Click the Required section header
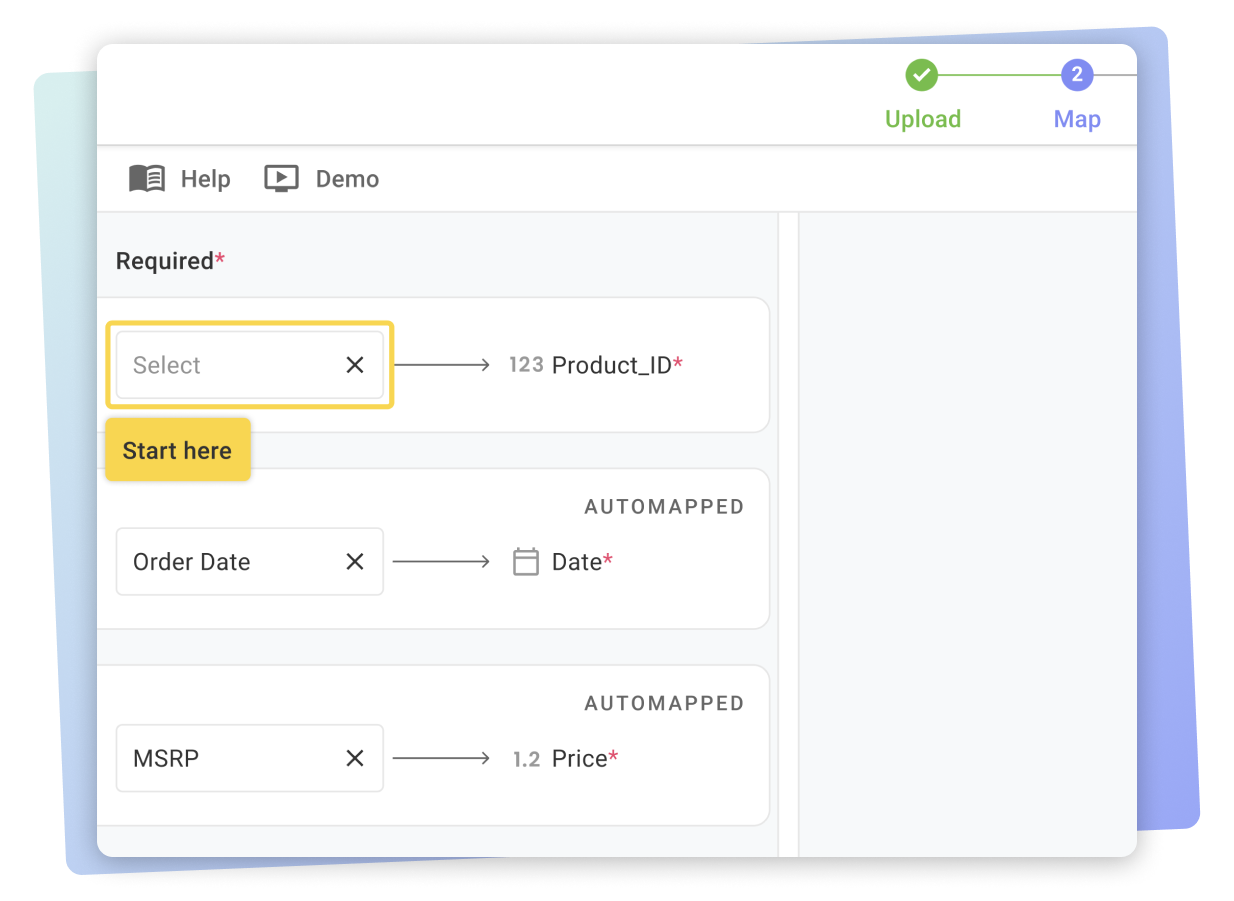This screenshot has width=1234, height=901. pyautogui.click(x=165, y=260)
